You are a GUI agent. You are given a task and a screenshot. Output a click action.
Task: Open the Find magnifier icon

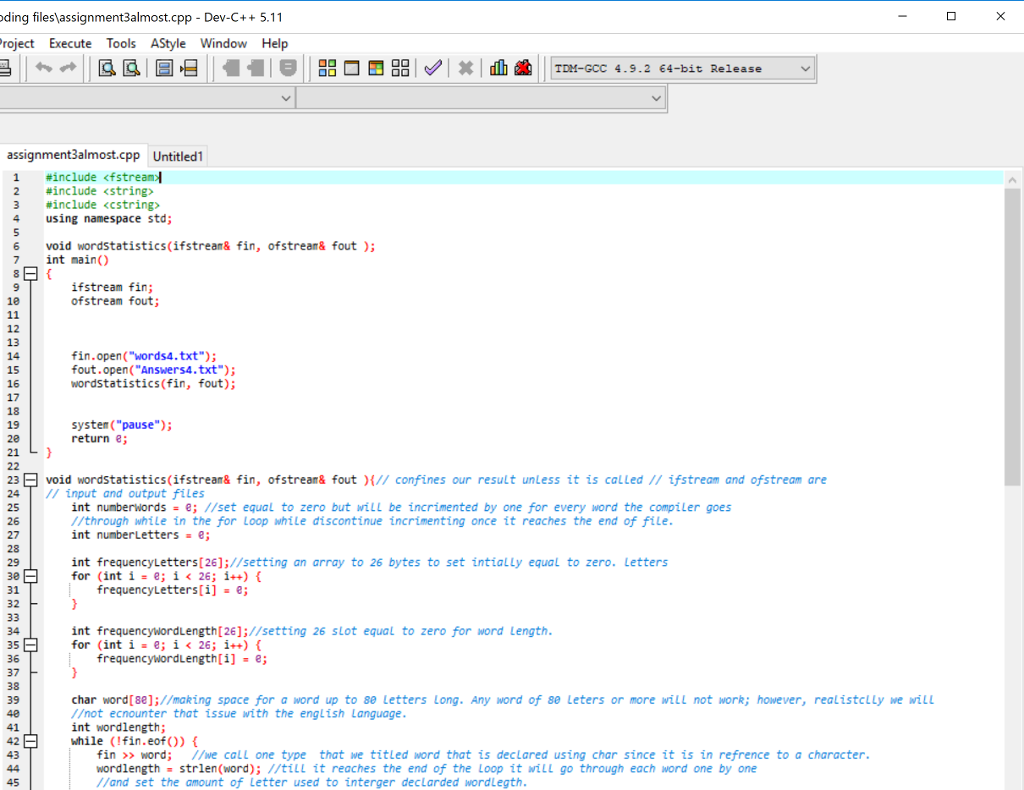tap(105, 68)
